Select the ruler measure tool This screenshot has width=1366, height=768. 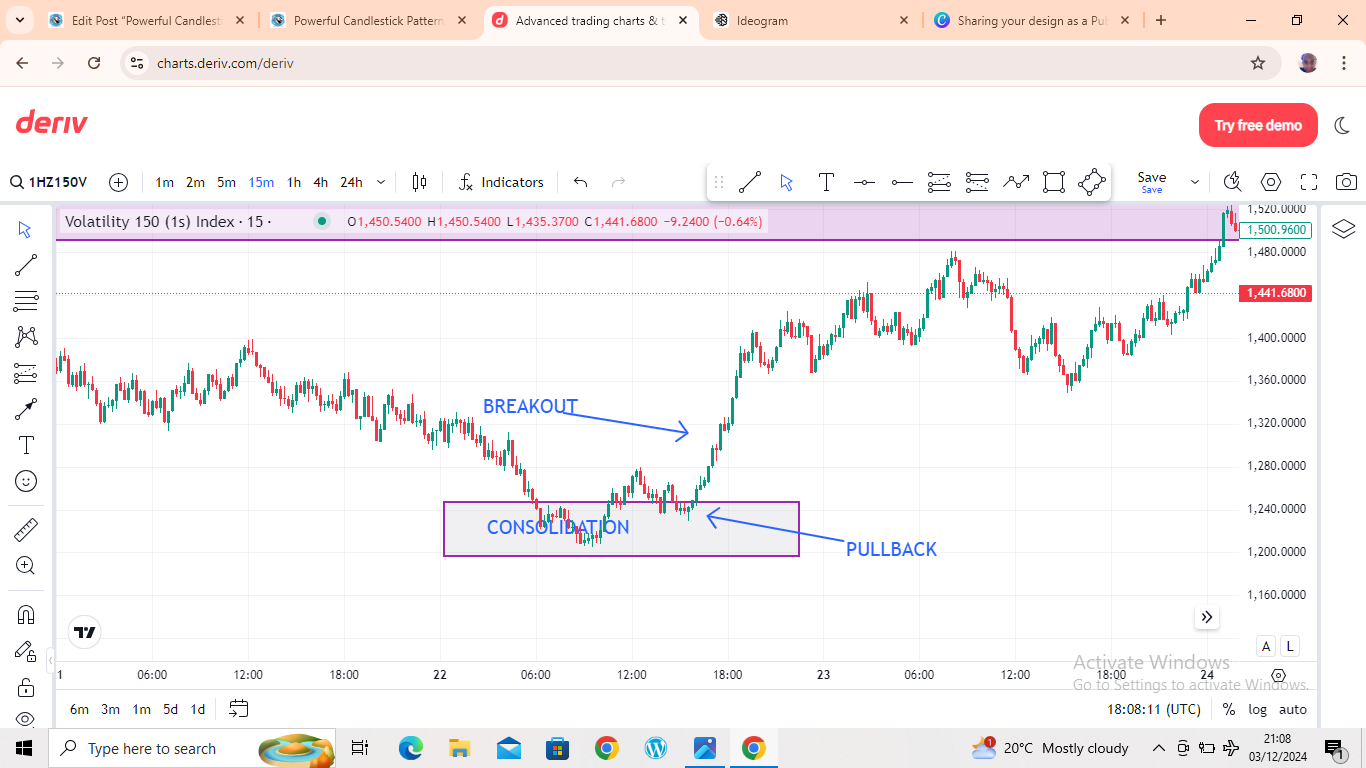[26, 529]
